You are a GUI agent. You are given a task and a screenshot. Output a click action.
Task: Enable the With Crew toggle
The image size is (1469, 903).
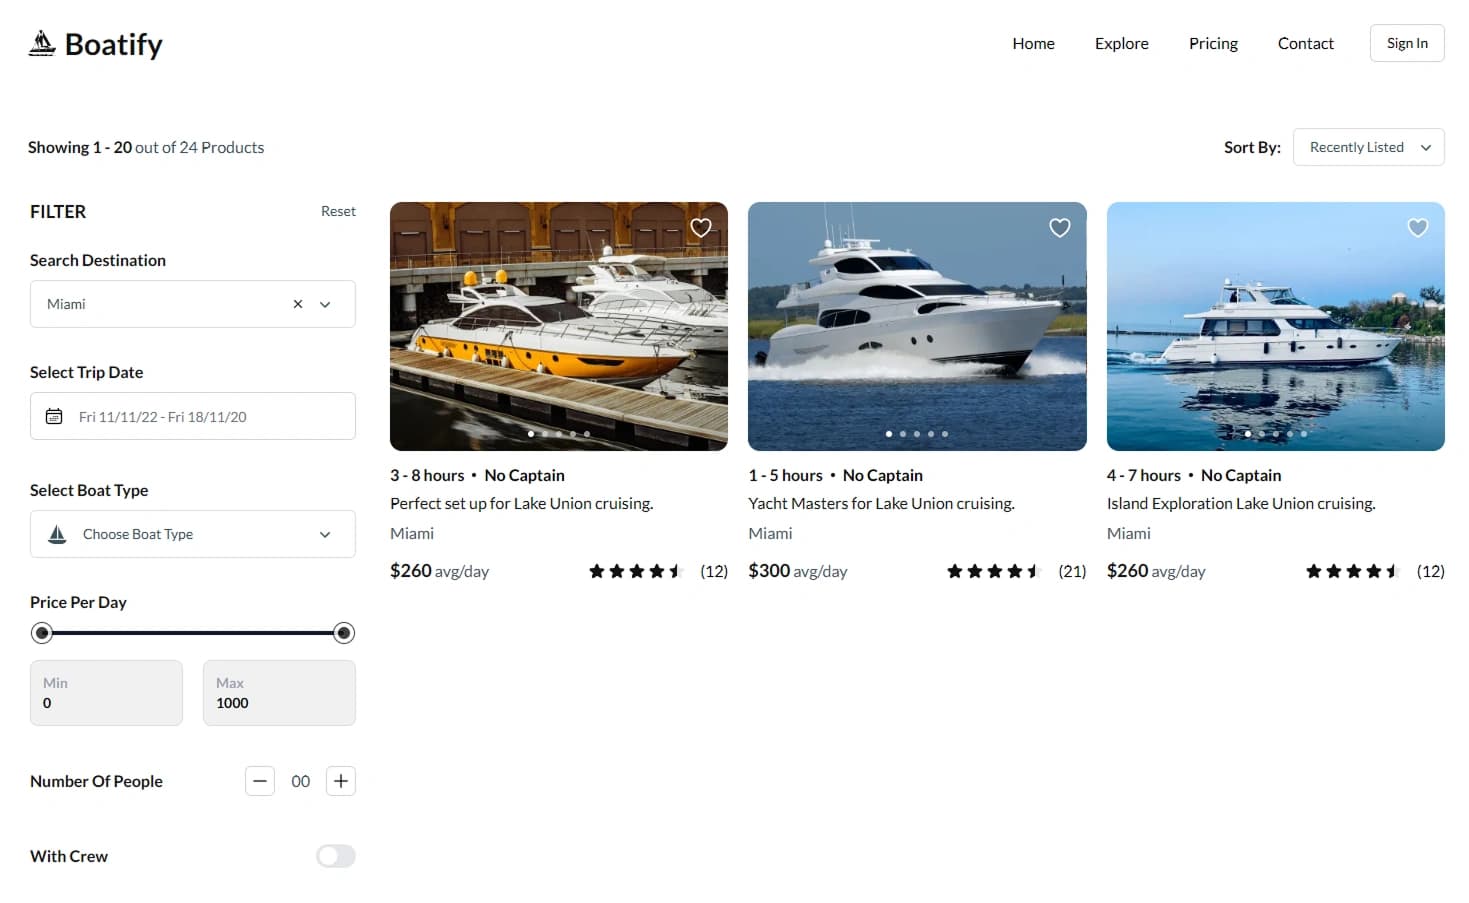(335, 856)
